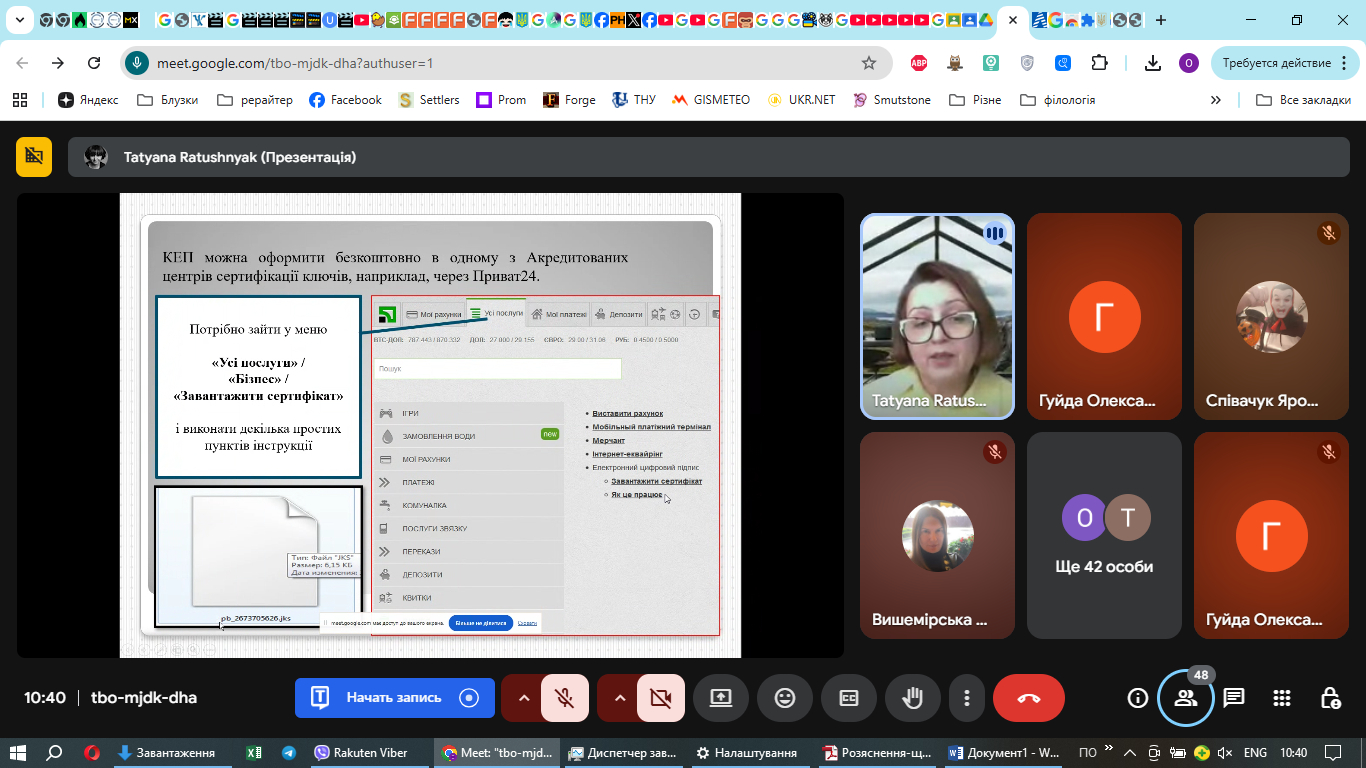This screenshot has width=1366, height=768.
Task: Open the Facebook bookmark
Action: [x=345, y=100]
